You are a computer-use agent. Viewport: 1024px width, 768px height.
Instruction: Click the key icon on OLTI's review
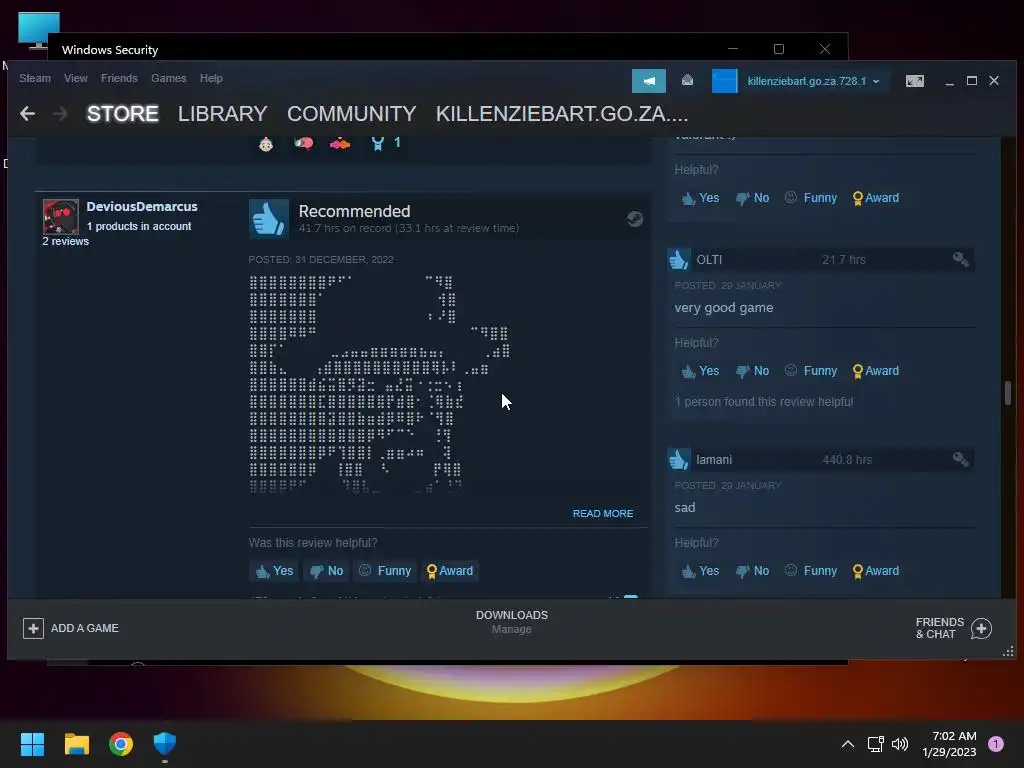(x=961, y=259)
